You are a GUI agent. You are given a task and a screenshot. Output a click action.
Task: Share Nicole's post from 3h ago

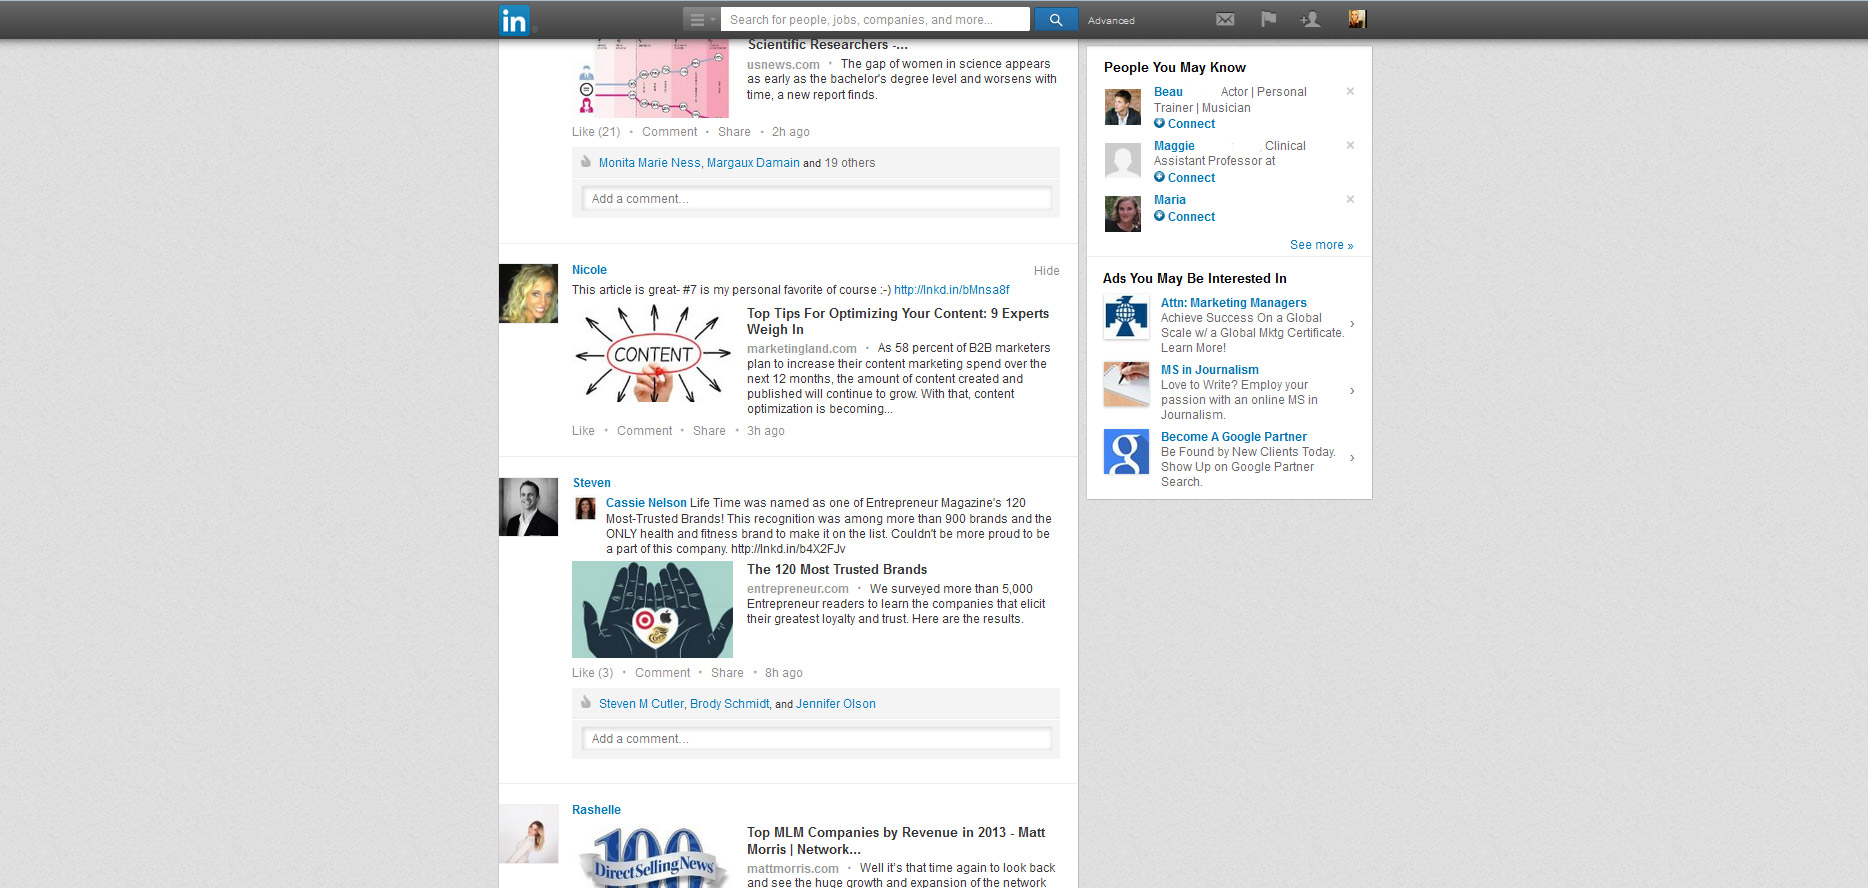tap(709, 431)
